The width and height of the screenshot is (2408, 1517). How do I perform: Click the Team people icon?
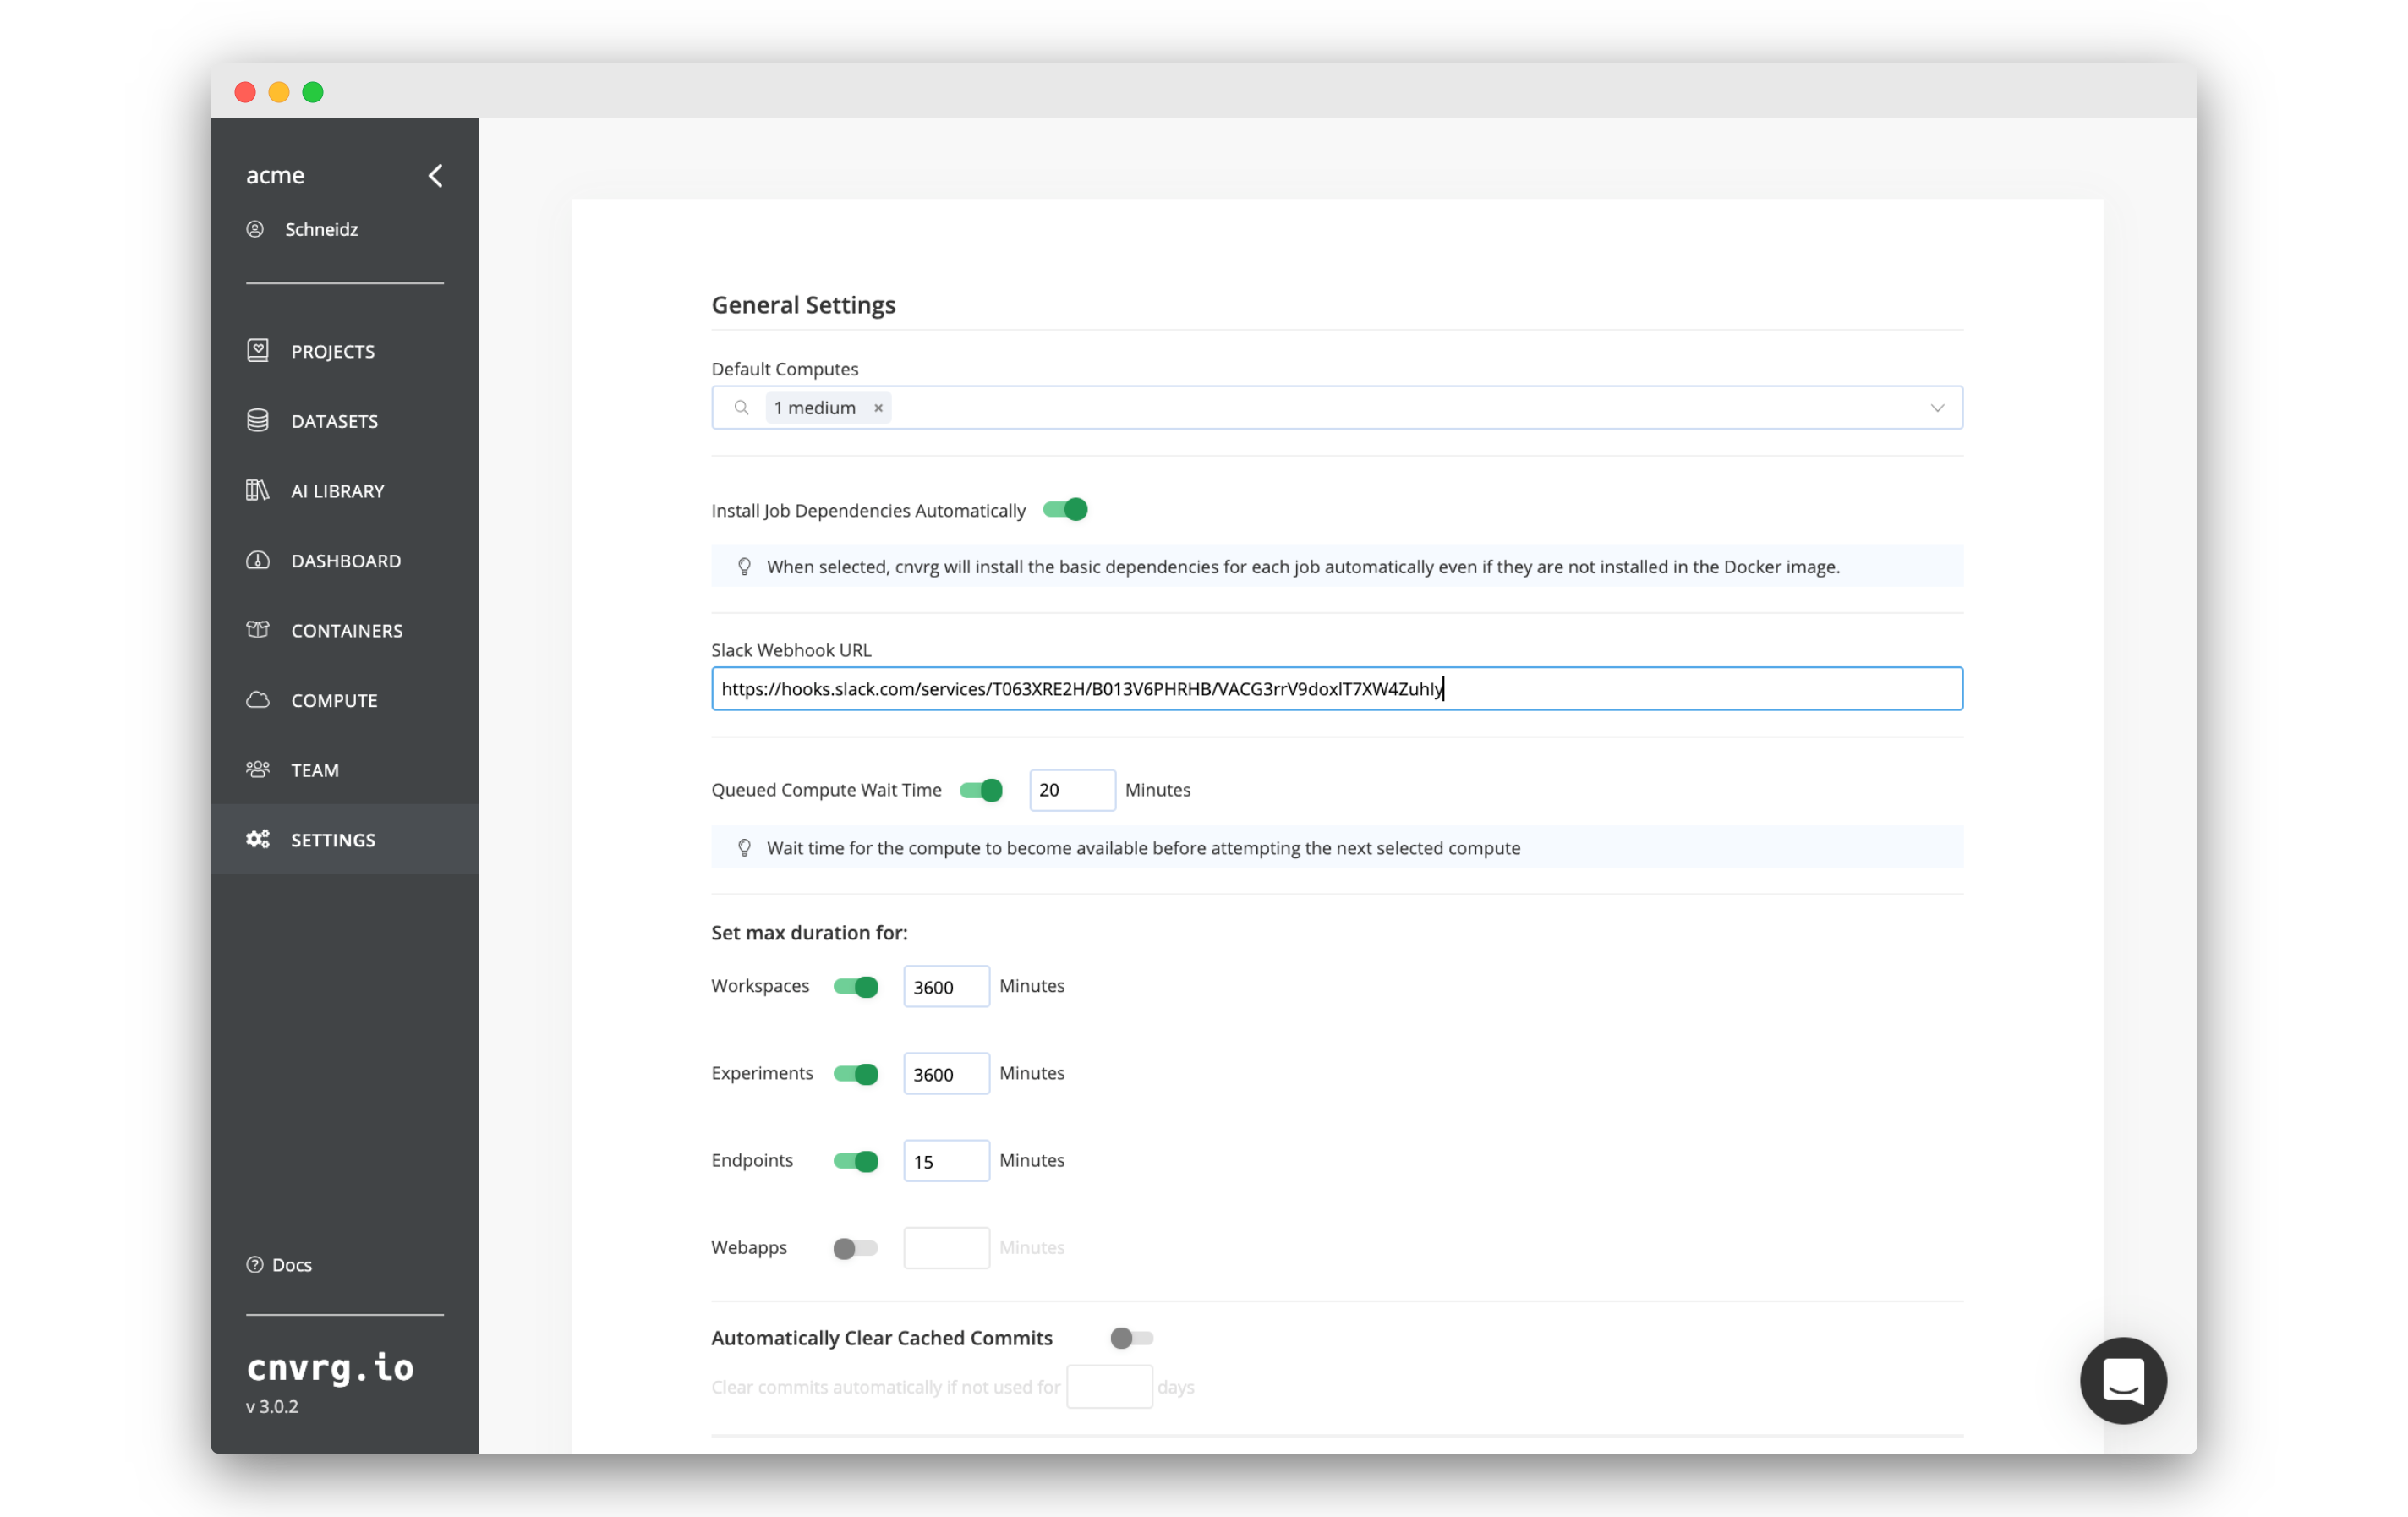[x=258, y=769]
